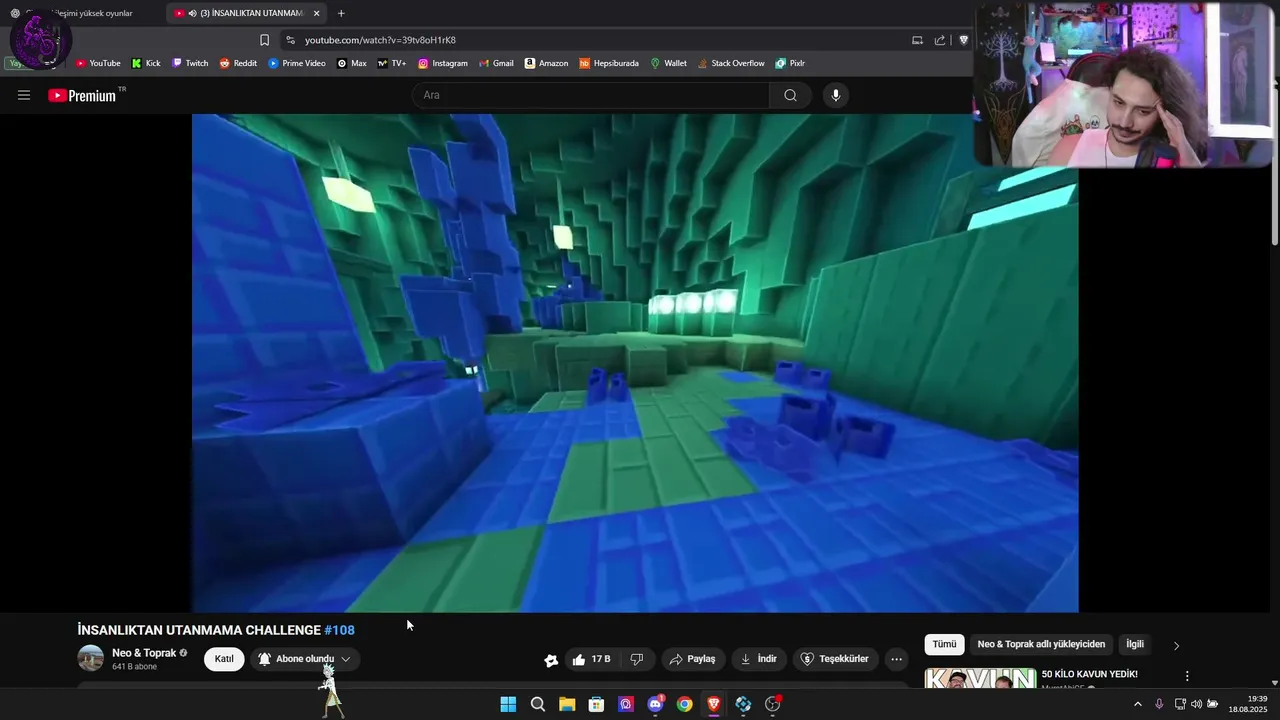
Task: Open Microsoft Store from taskbar
Action: 596,704
